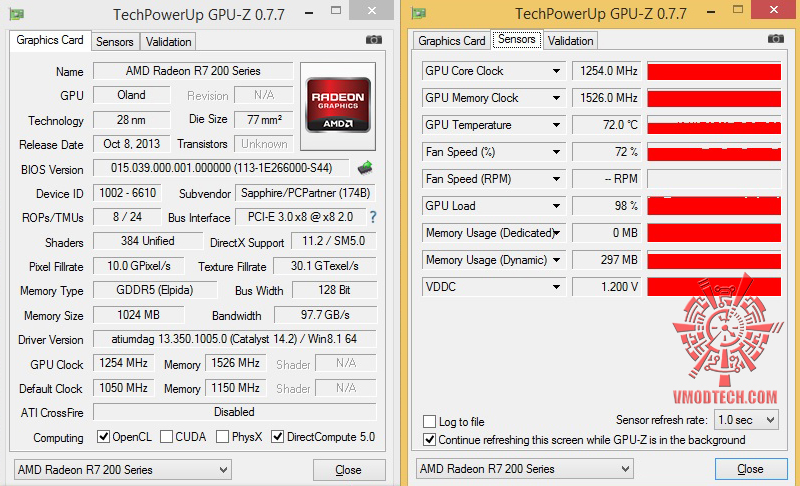Switch to Graphics Card tab in right window

point(452,41)
